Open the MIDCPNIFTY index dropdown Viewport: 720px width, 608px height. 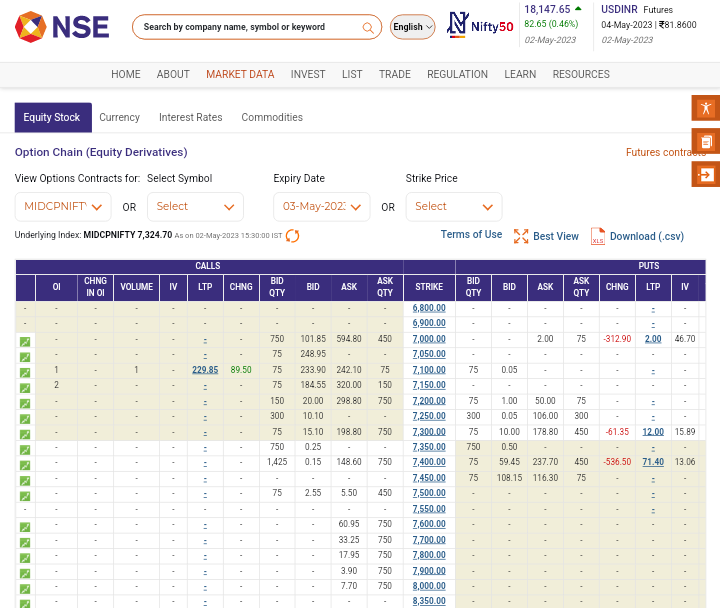63,207
